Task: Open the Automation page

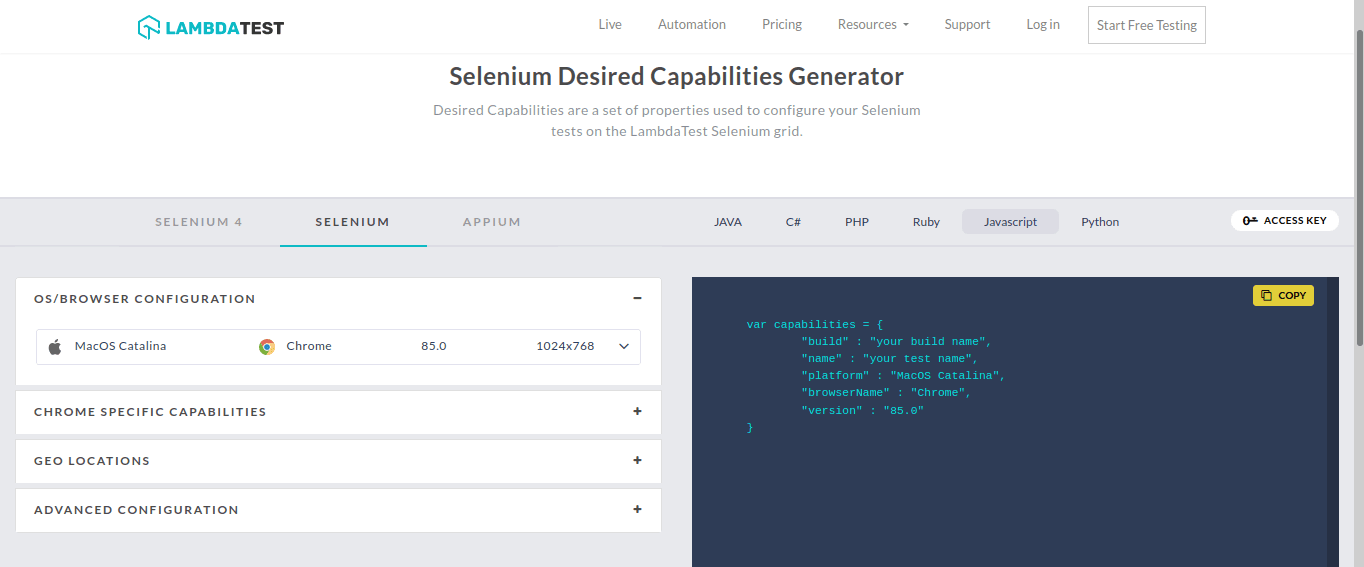Action: click(x=692, y=25)
